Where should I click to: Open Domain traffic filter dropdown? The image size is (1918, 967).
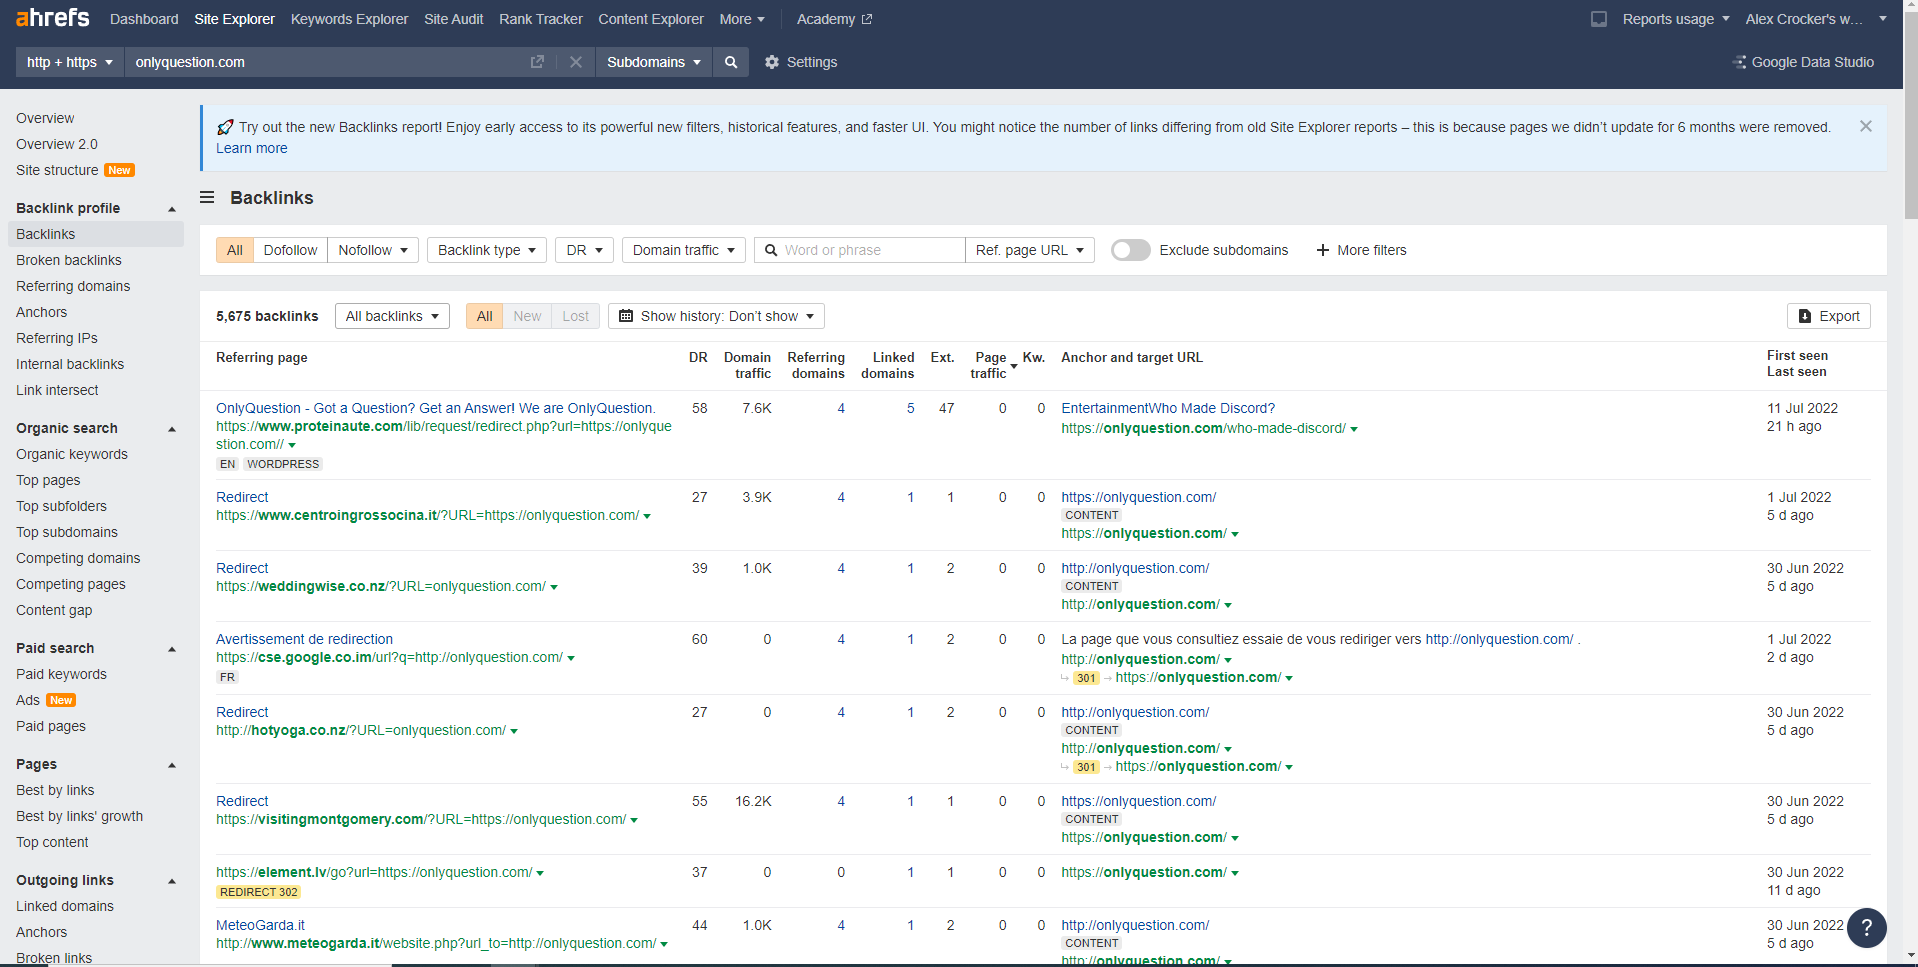tap(684, 250)
